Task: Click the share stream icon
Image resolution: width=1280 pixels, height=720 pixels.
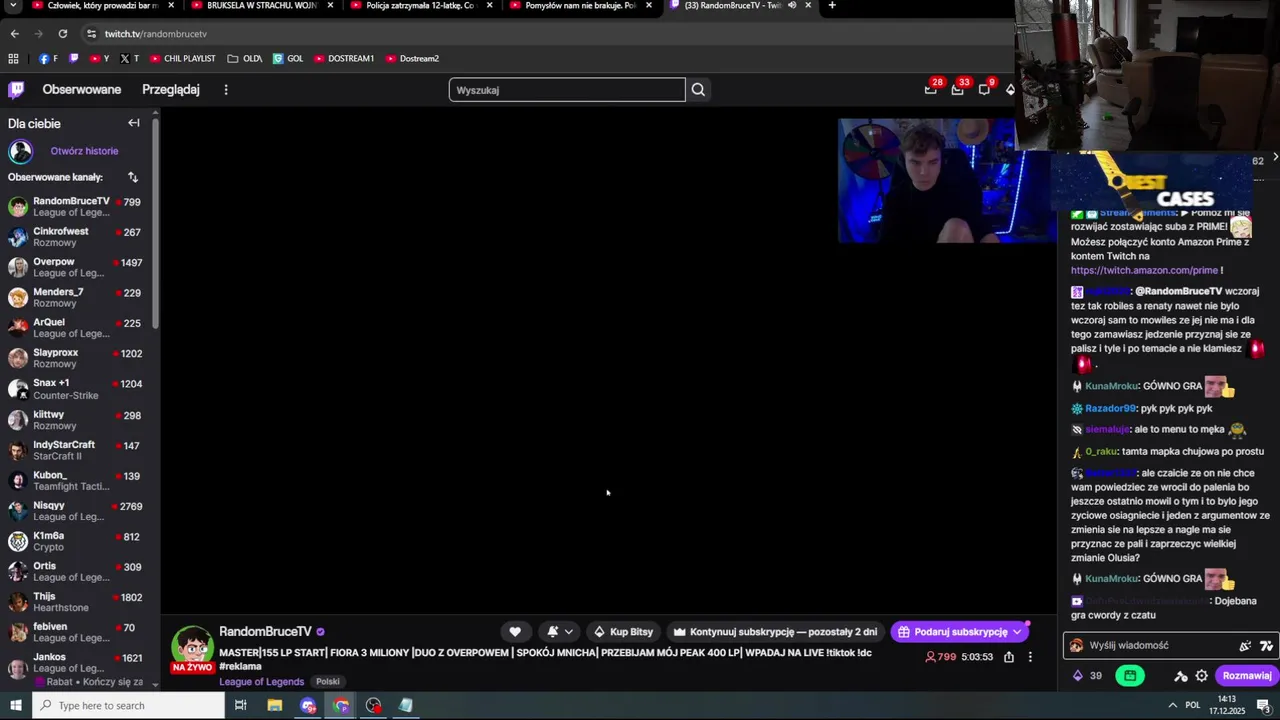Action: pos(1009,657)
